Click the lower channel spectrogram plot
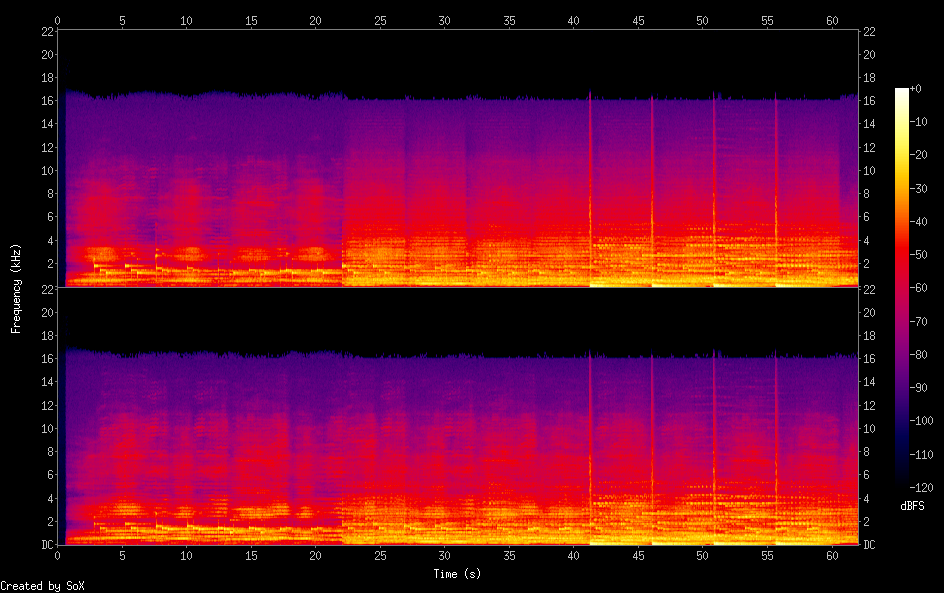The width and height of the screenshot is (944, 593). [x=458, y=416]
